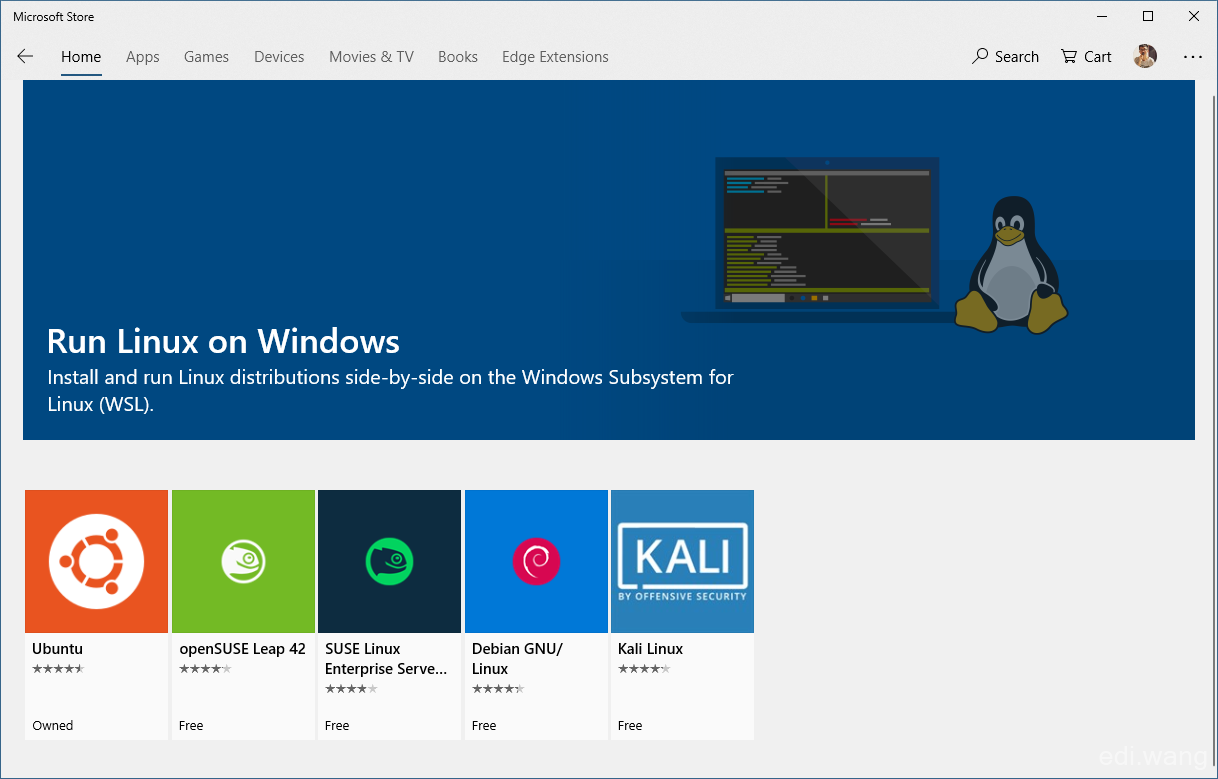
Task: Open the openSUSE Leap 42 tile
Action: click(x=243, y=614)
